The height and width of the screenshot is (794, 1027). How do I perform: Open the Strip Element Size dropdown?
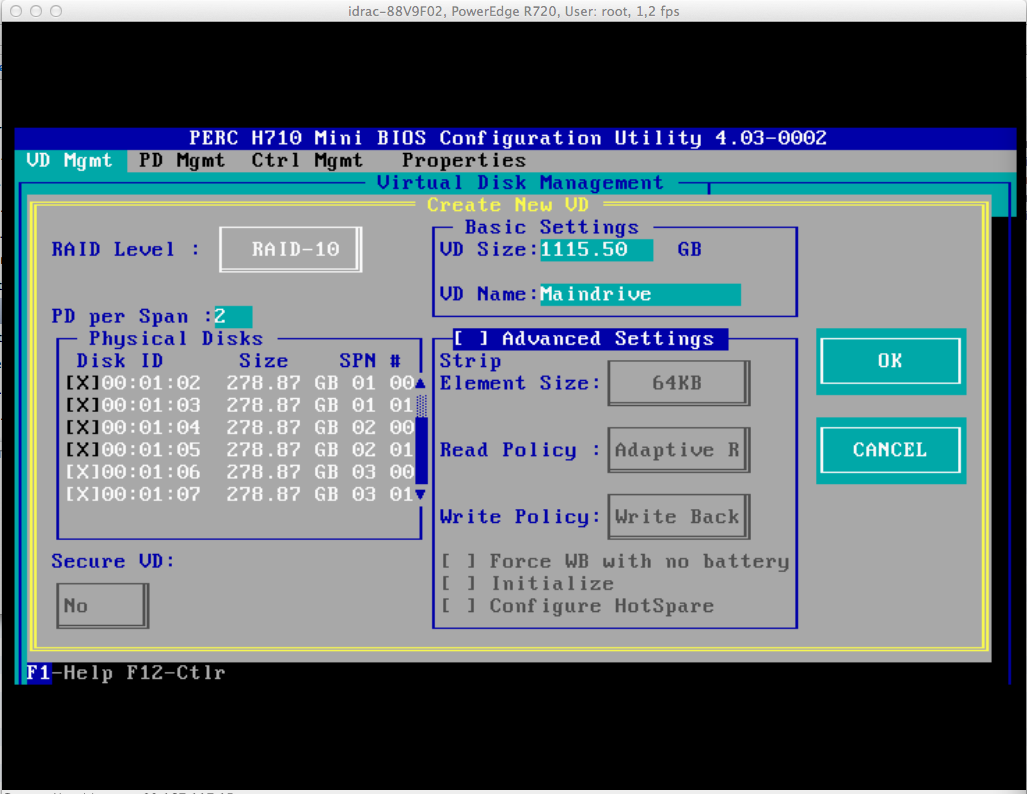point(679,383)
